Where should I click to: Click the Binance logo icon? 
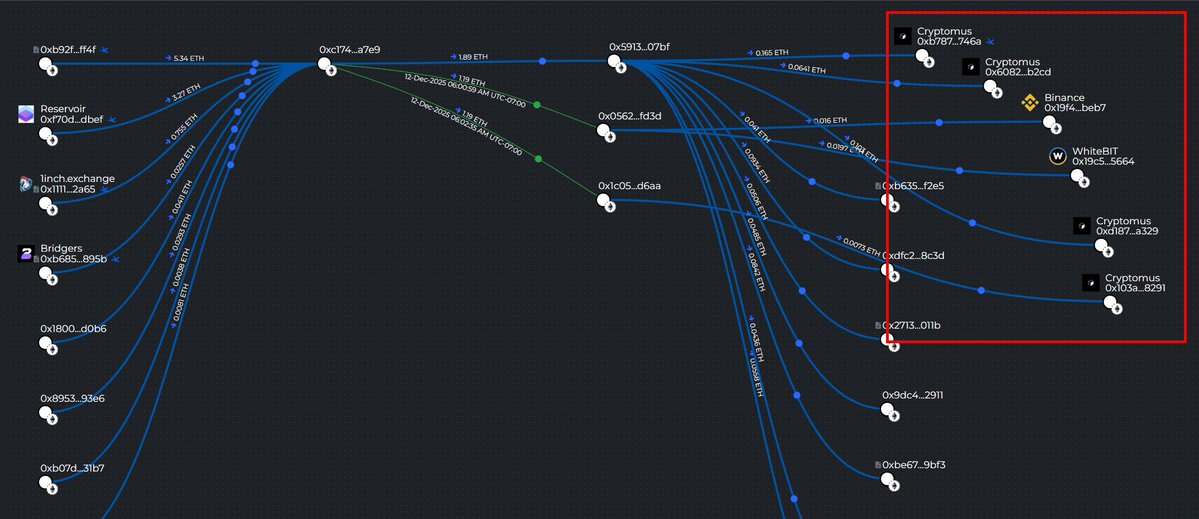pos(1030,103)
